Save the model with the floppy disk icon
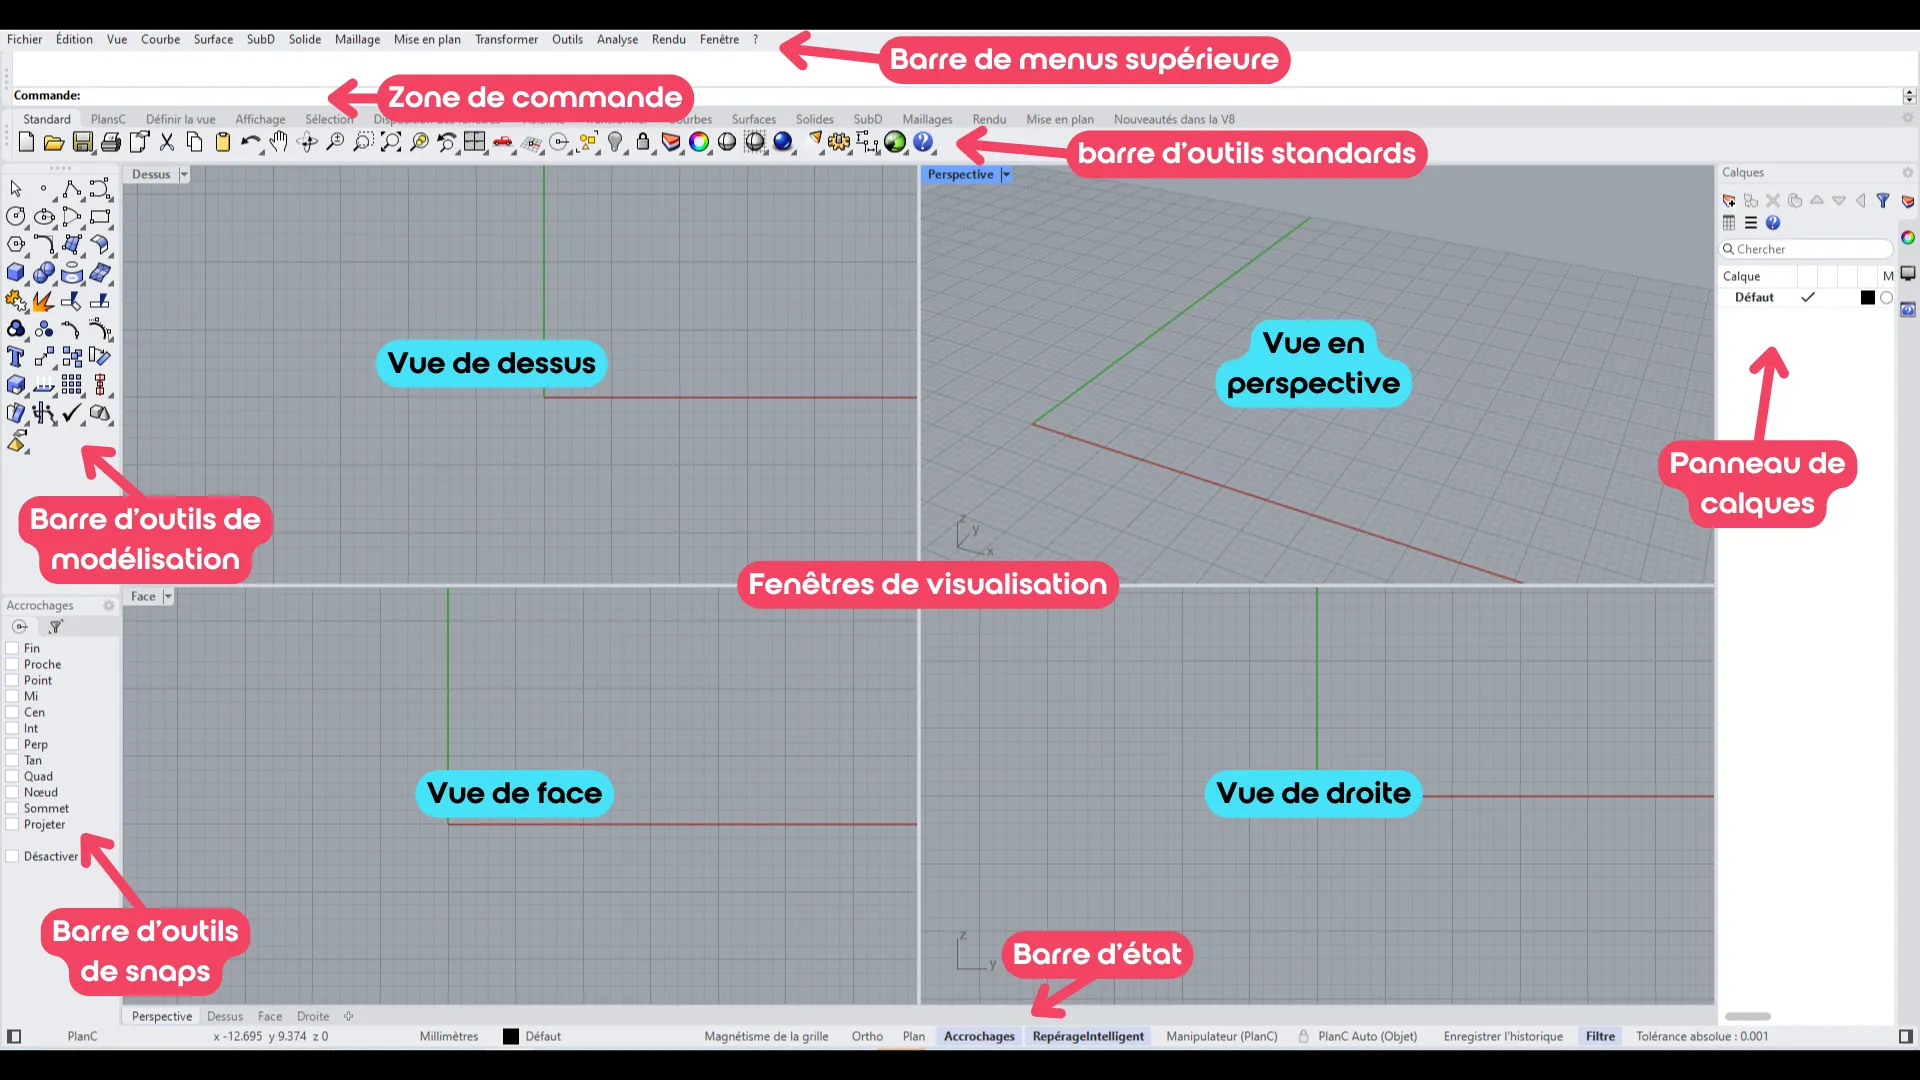Screen dimensions: 1920x1080 [83, 142]
